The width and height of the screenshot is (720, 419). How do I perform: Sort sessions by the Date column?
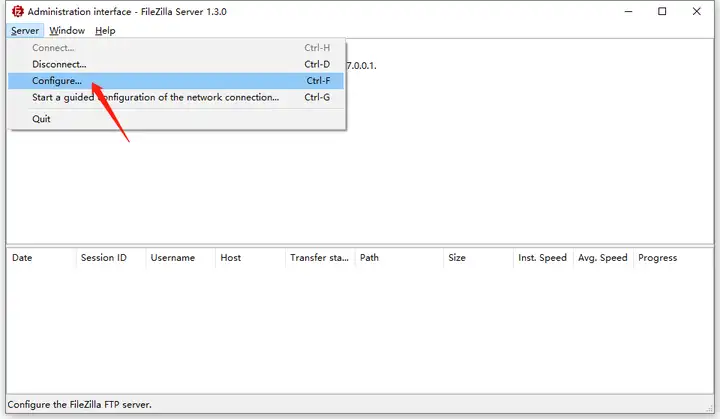pyautogui.click(x=41, y=258)
